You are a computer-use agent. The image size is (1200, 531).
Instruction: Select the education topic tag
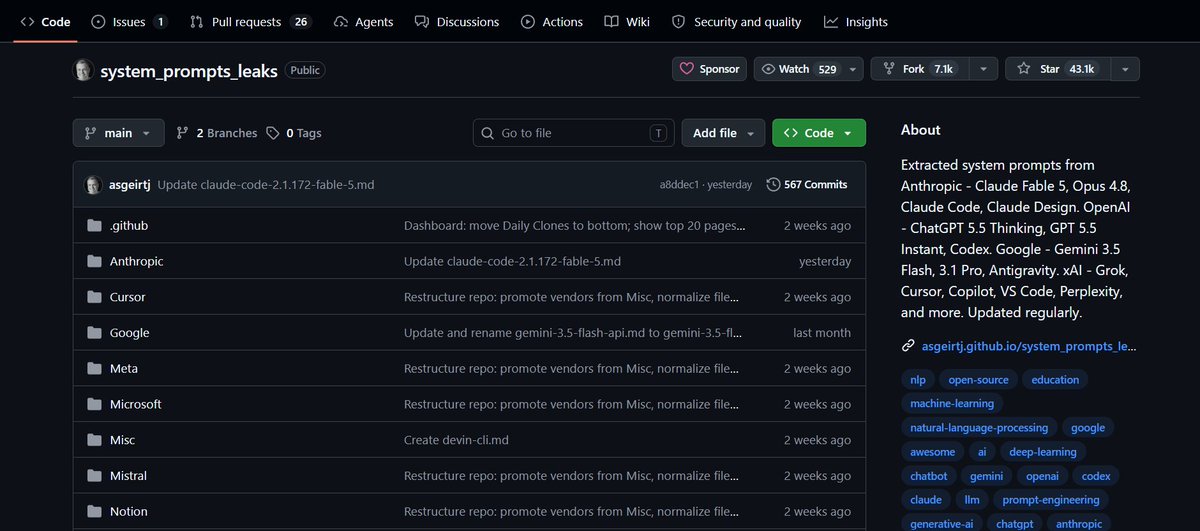click(x=1056, y=380)
